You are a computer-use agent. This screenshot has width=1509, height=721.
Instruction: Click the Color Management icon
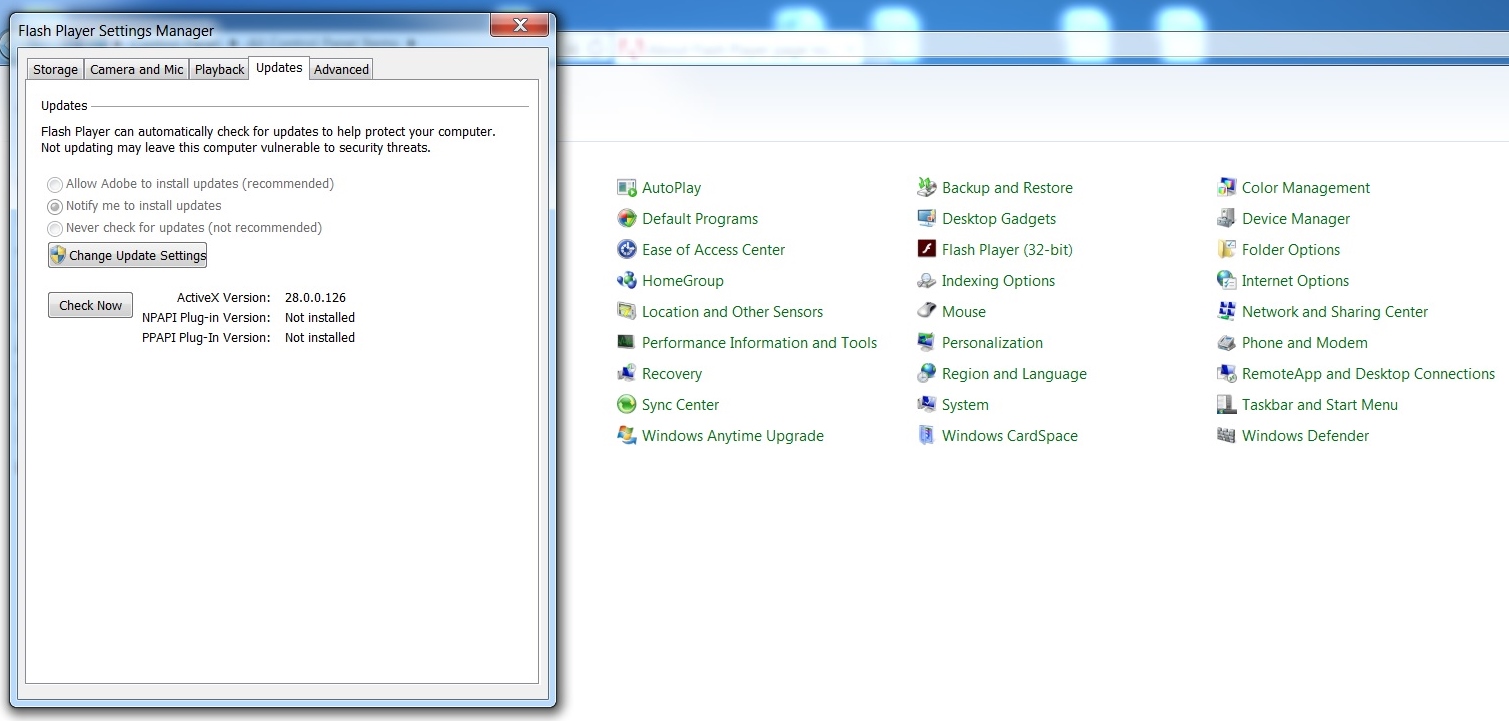(1227, 188)
